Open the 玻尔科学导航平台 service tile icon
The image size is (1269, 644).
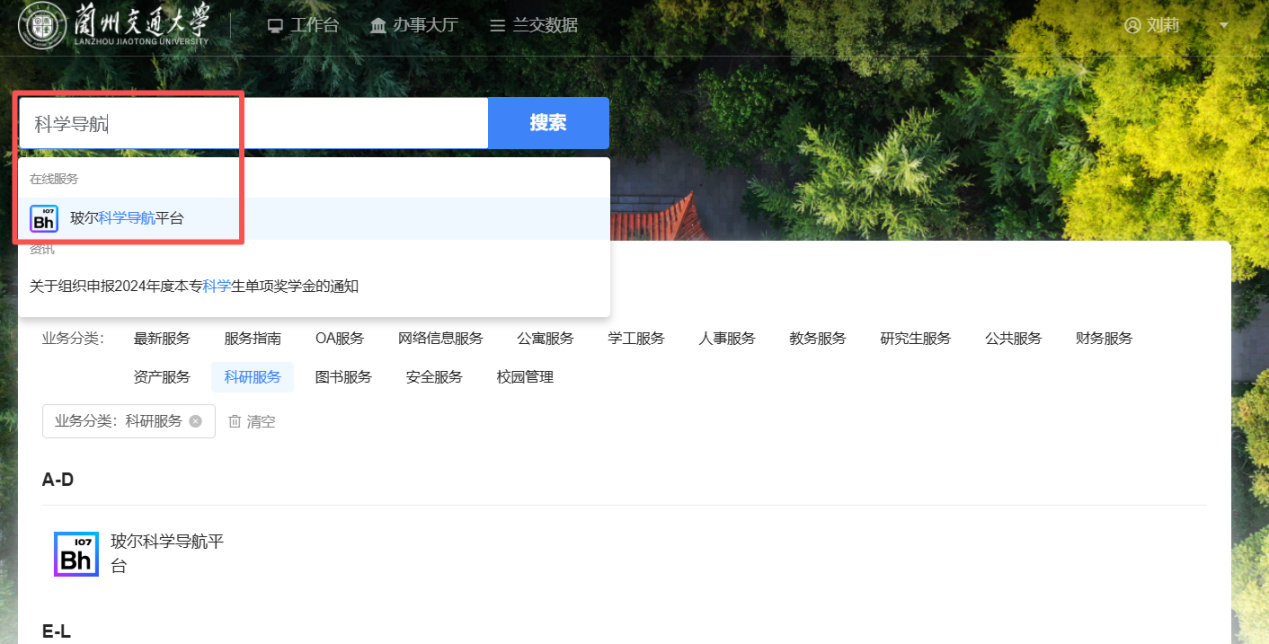[76, 554]
